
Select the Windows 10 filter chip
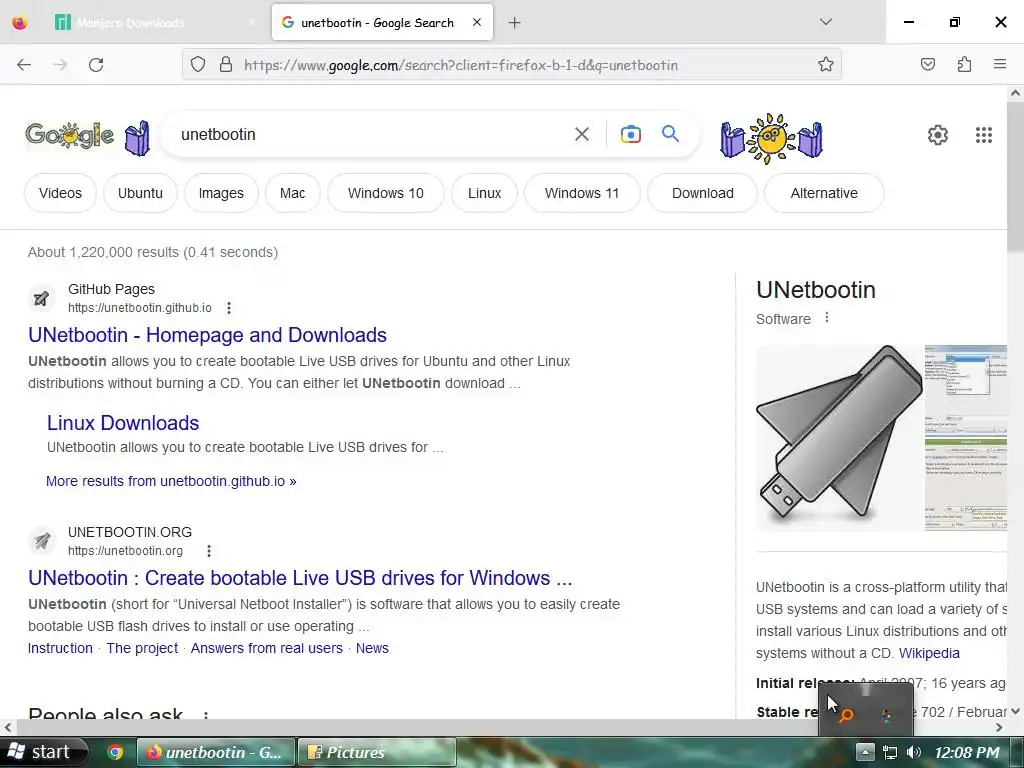click(386, 193)
